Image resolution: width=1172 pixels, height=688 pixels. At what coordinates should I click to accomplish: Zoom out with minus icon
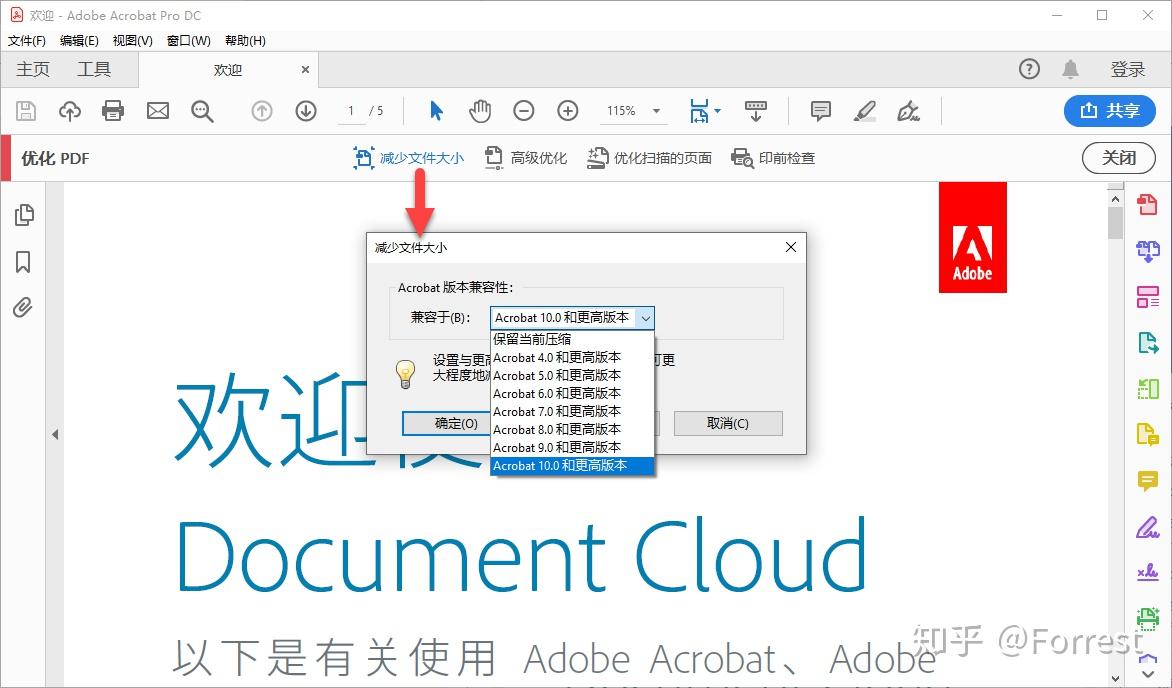coord(524,111)
